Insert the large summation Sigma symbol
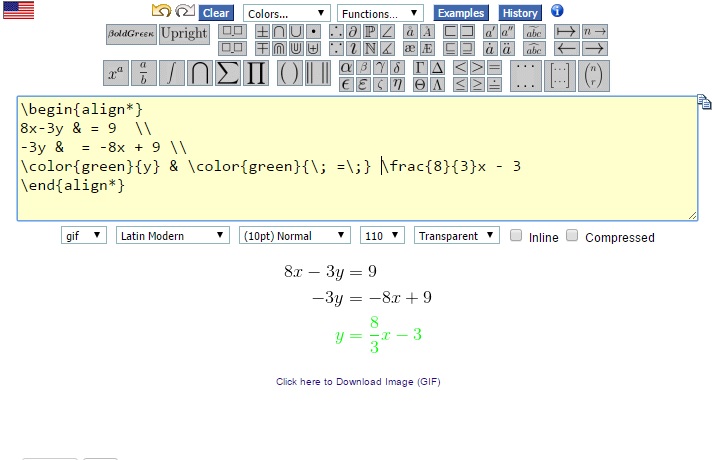 [x=227, y=73]
